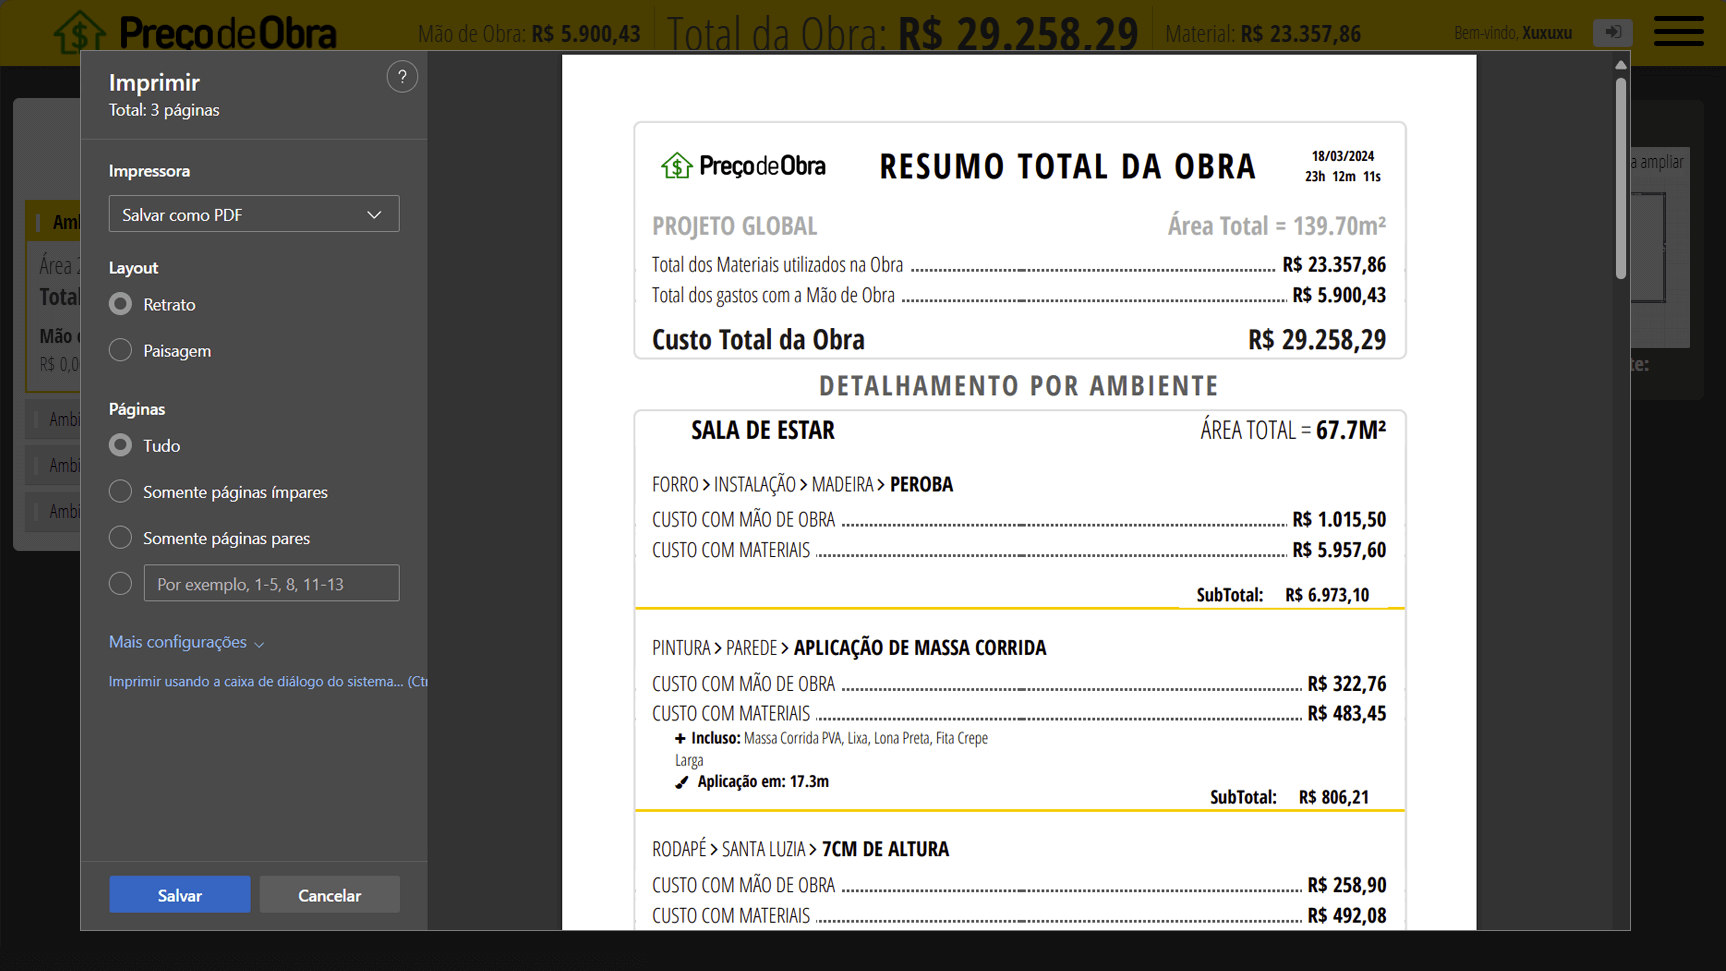Viewport: 1726px width, 971px height.
Task: Click the help question mark in Imprimir dialog
Action: [x=402, y=76]
